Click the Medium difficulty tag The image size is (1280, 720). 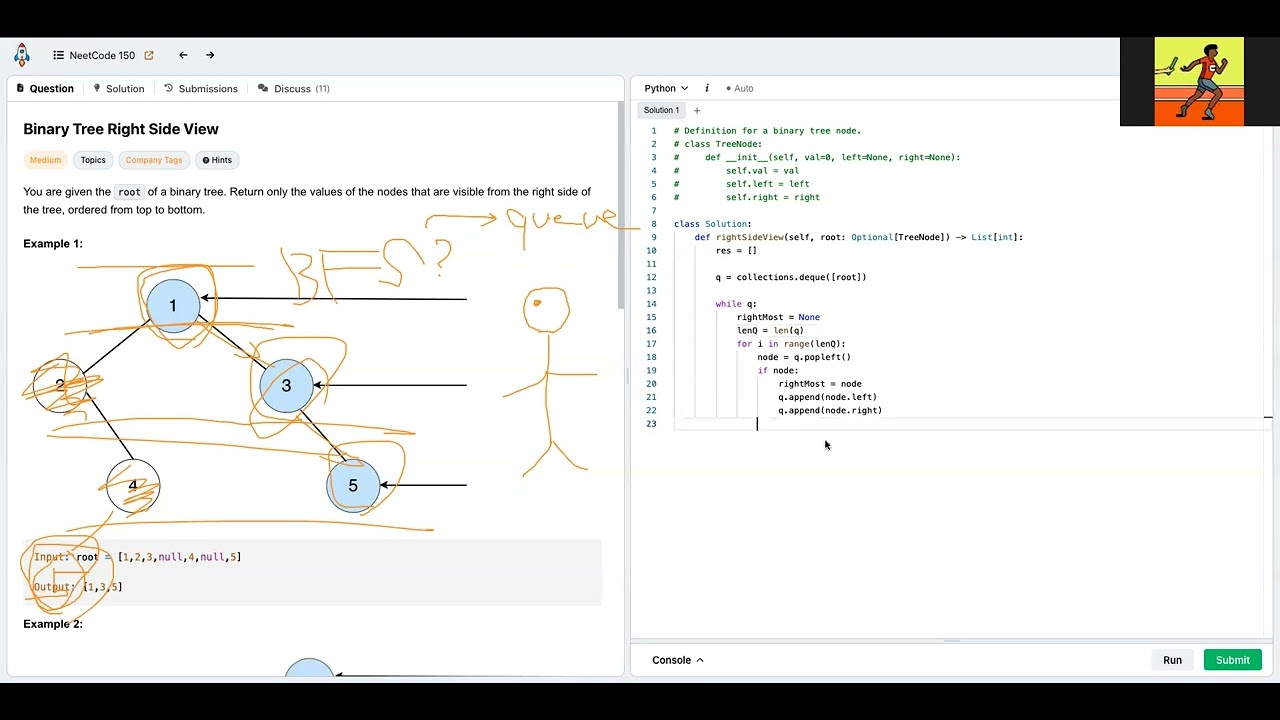pos(45,160)
